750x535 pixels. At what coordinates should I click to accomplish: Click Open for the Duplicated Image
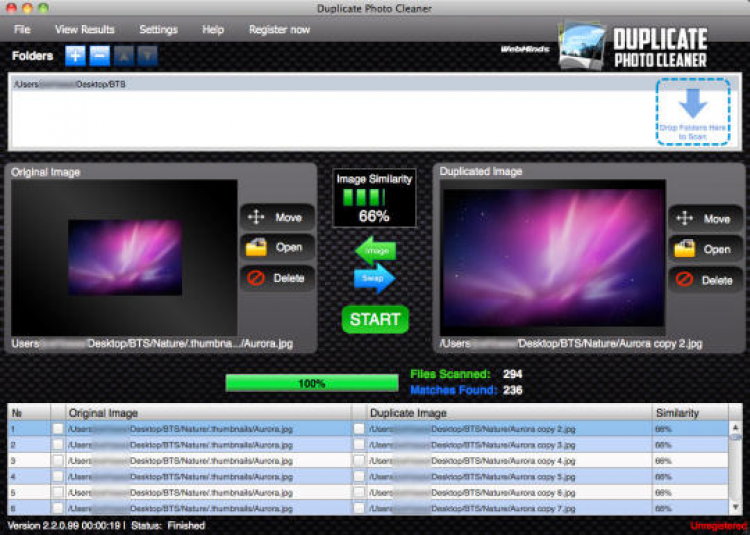tap(706, 250)
